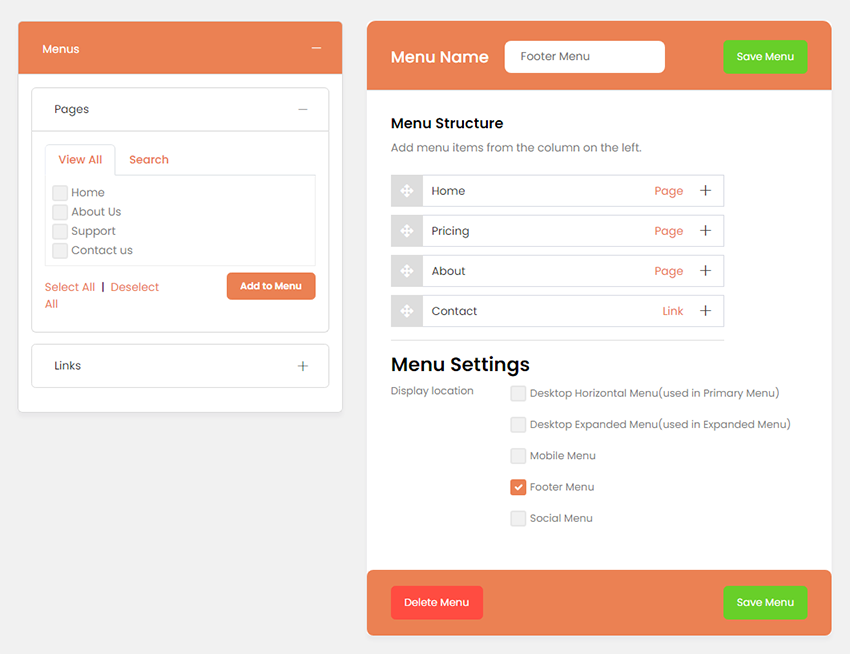
Task: Check the About Us page checkbox
Action: [60, 212]
